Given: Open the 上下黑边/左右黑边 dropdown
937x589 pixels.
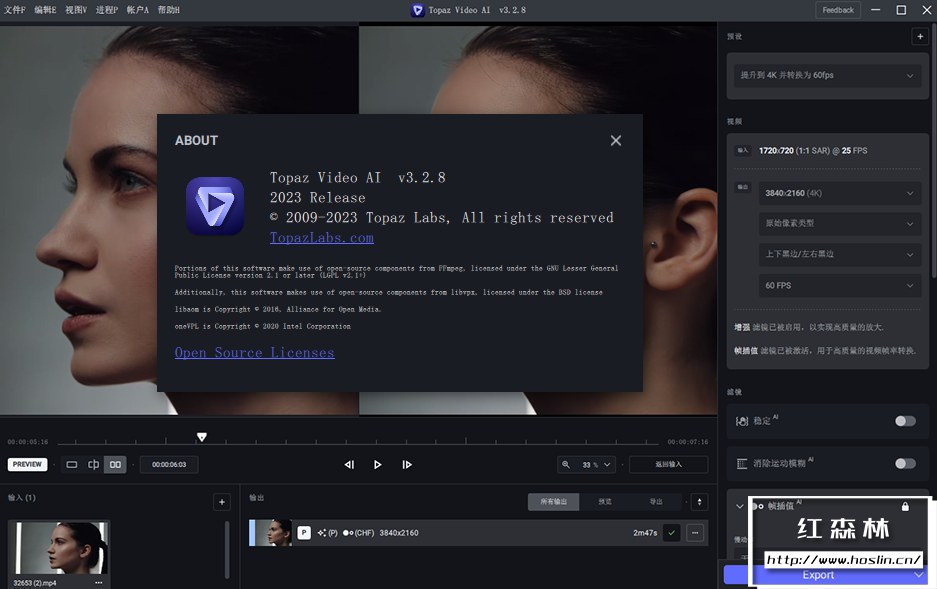Looking at the screenshot, I should click(840, 254).
